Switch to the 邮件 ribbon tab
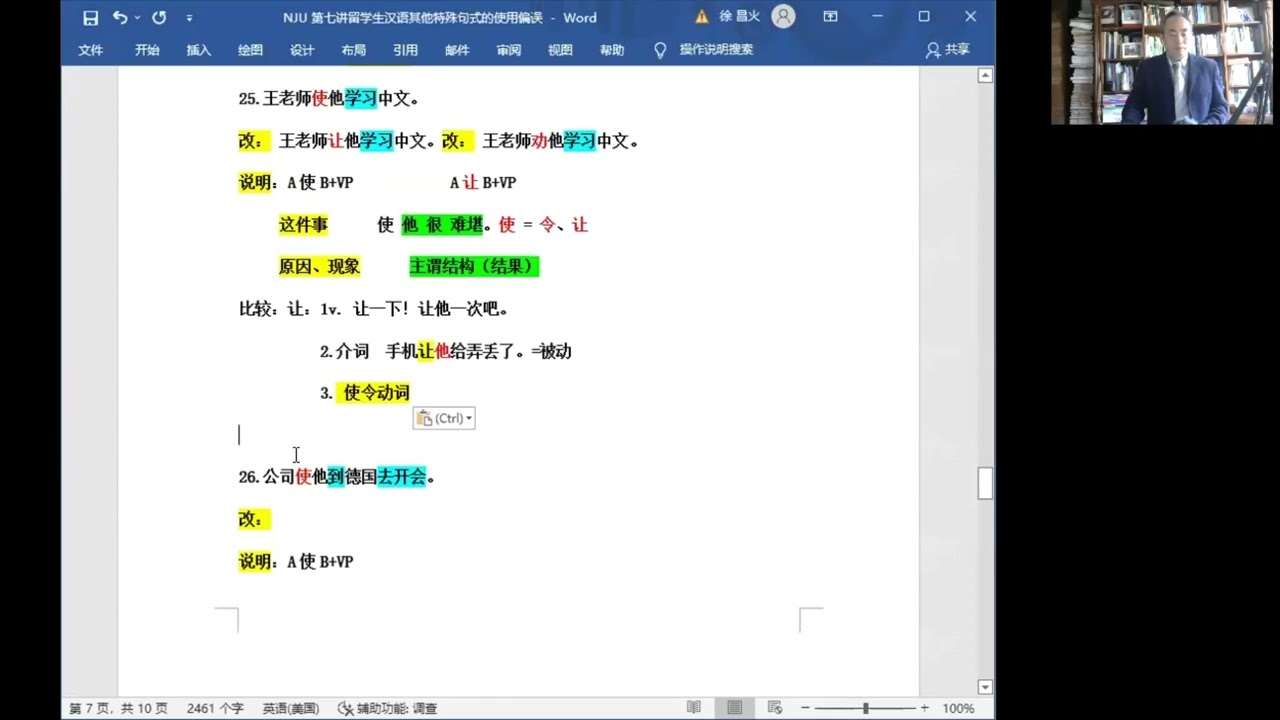The height and width of the screenshot is (720, 1280). [x=457, y=50]
